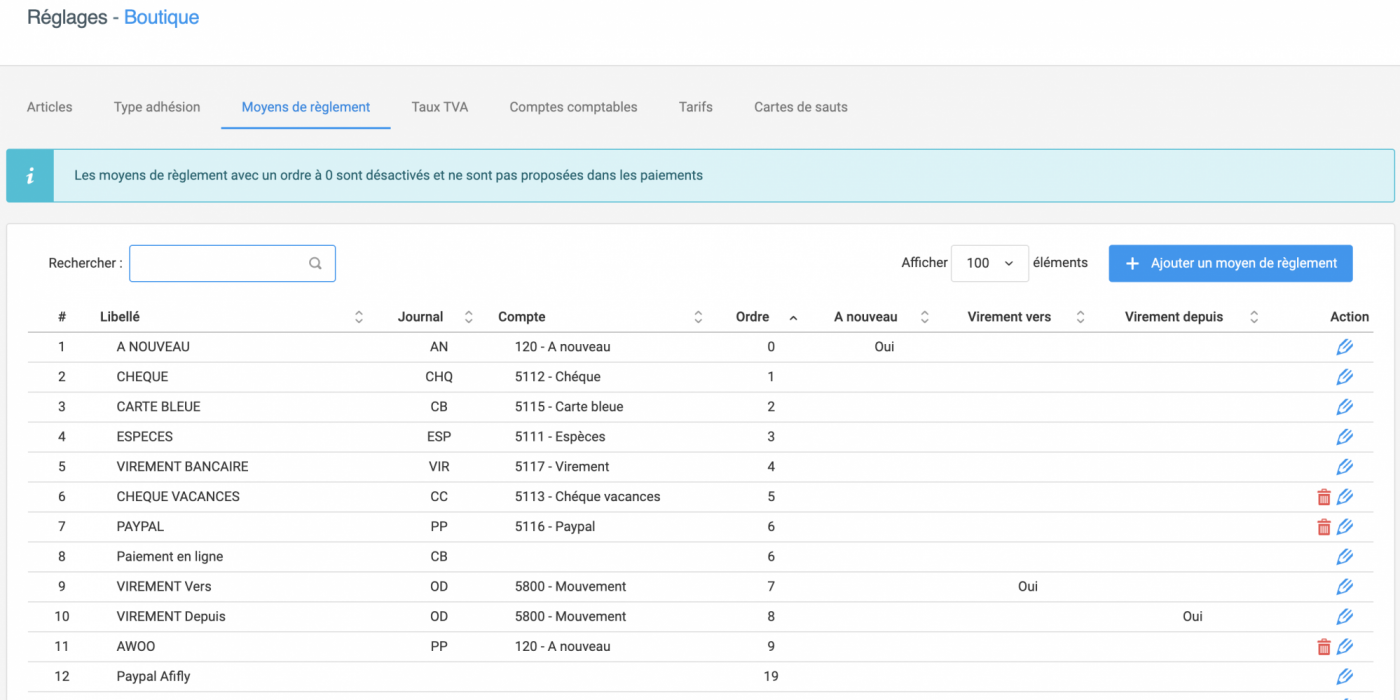
Task: Sort the table by Virement depuis column
Action: [1253, 317]
